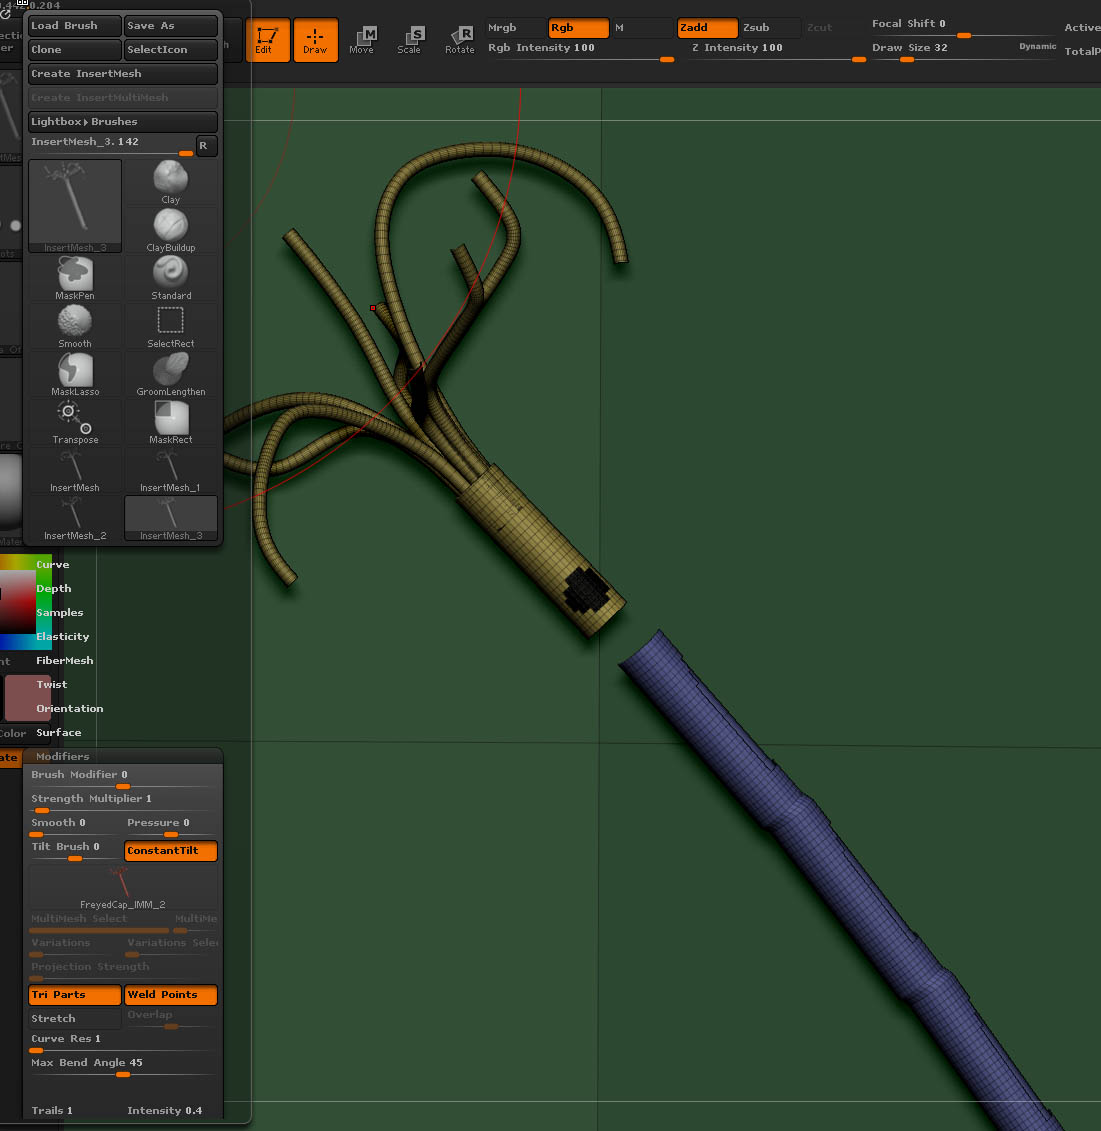Select the MaskRect brush

[x=171, y=423]
